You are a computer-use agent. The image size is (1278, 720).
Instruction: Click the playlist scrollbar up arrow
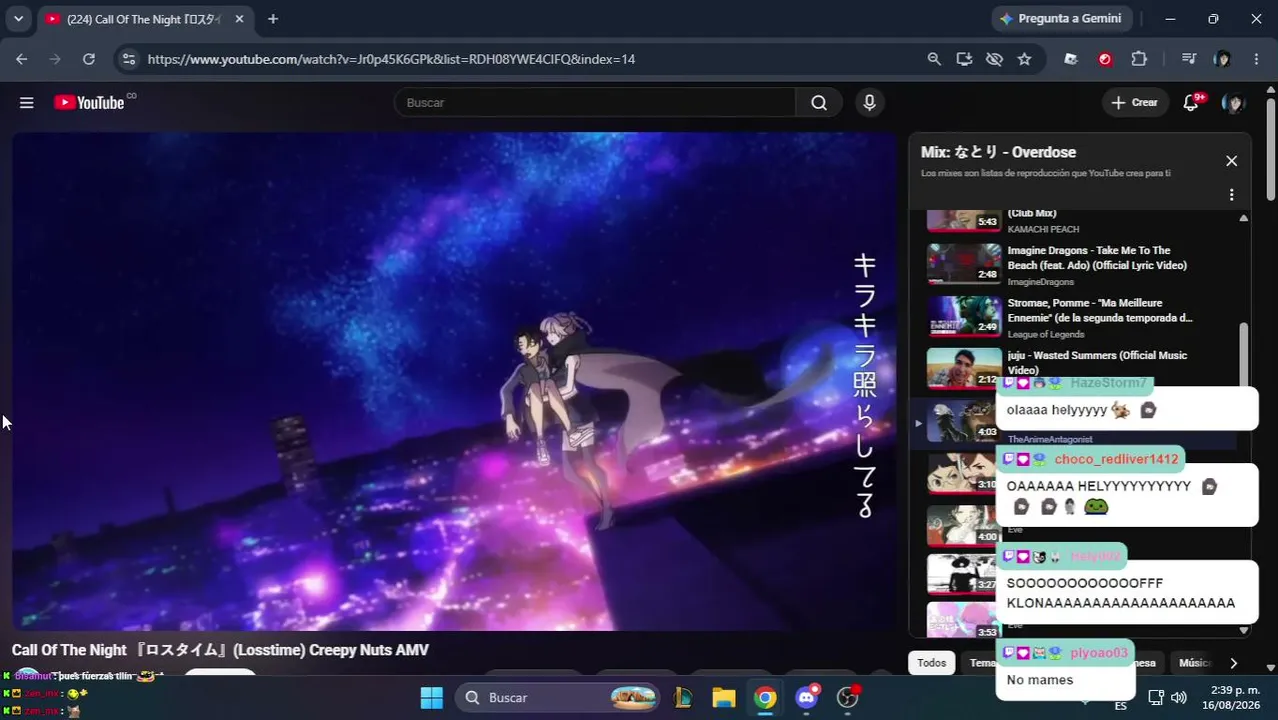tap(1244, 218)
